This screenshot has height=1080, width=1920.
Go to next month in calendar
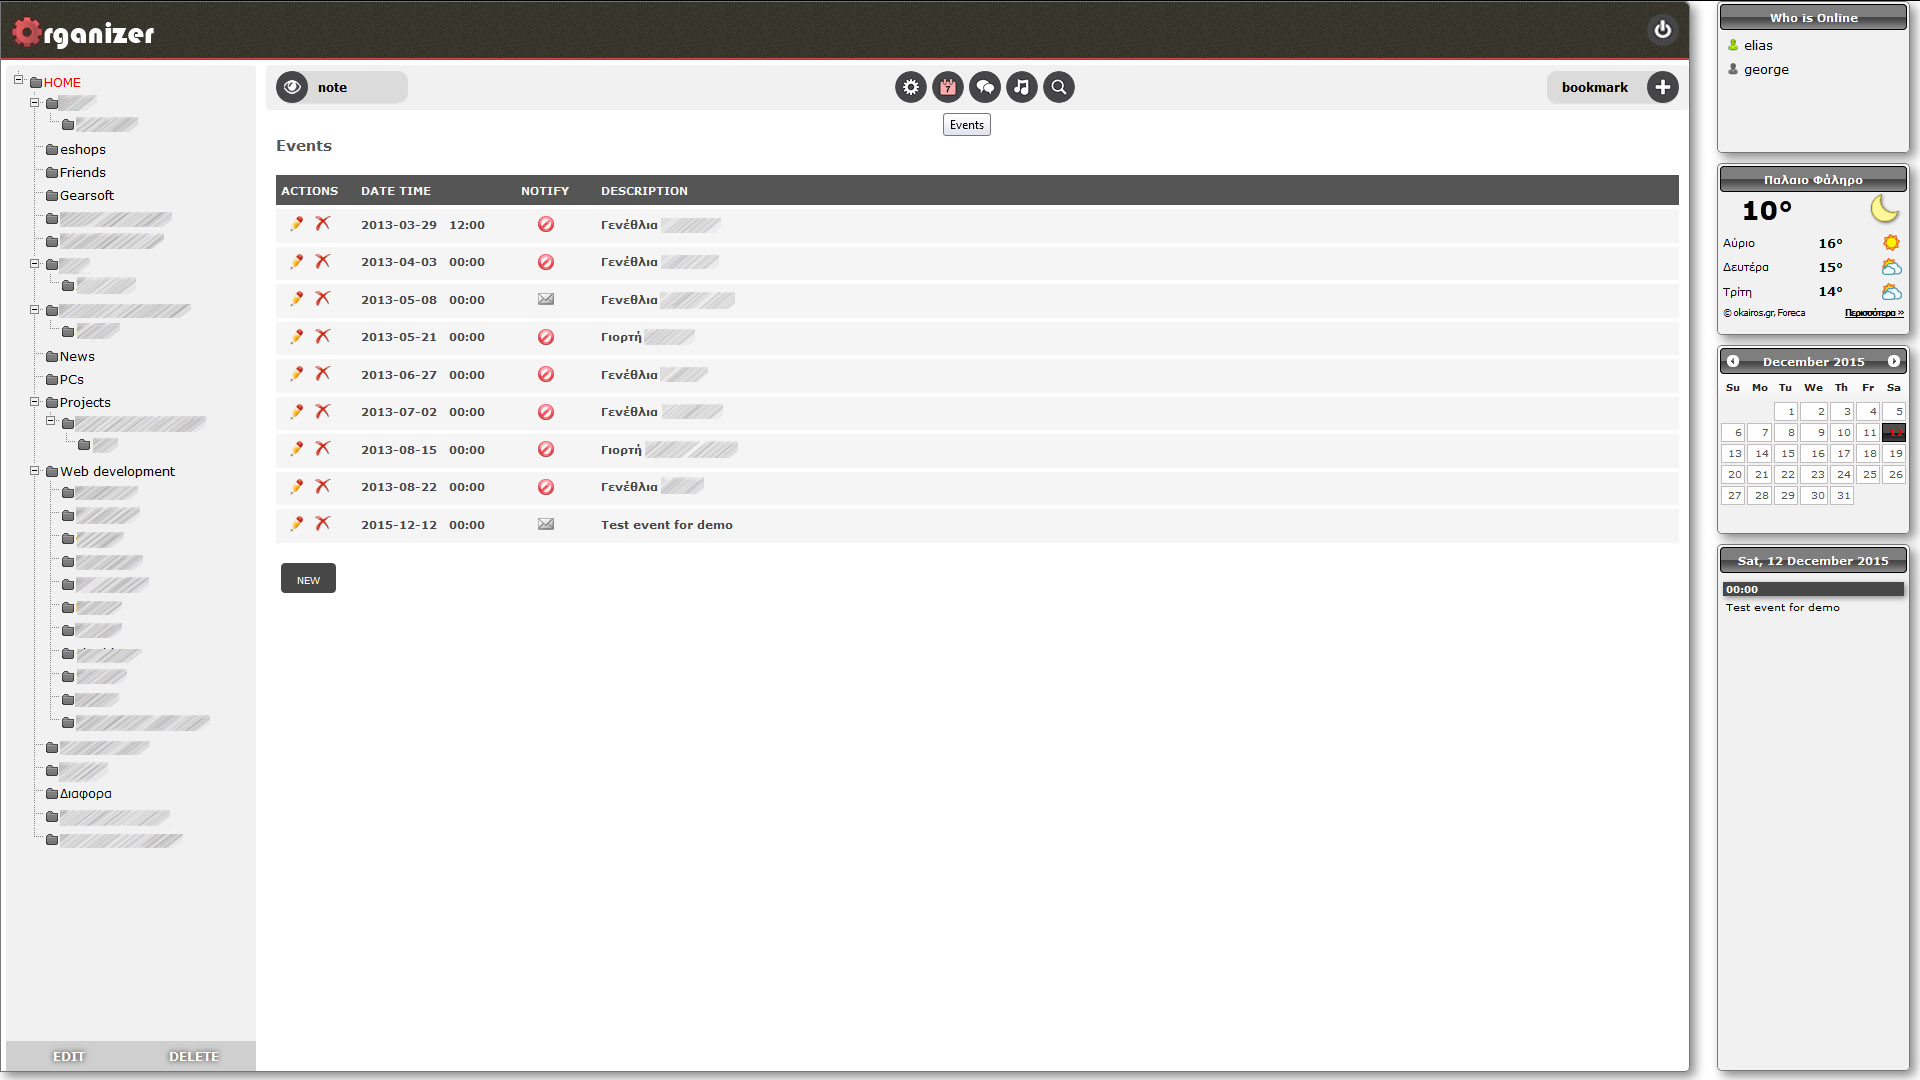[1894, 361]
